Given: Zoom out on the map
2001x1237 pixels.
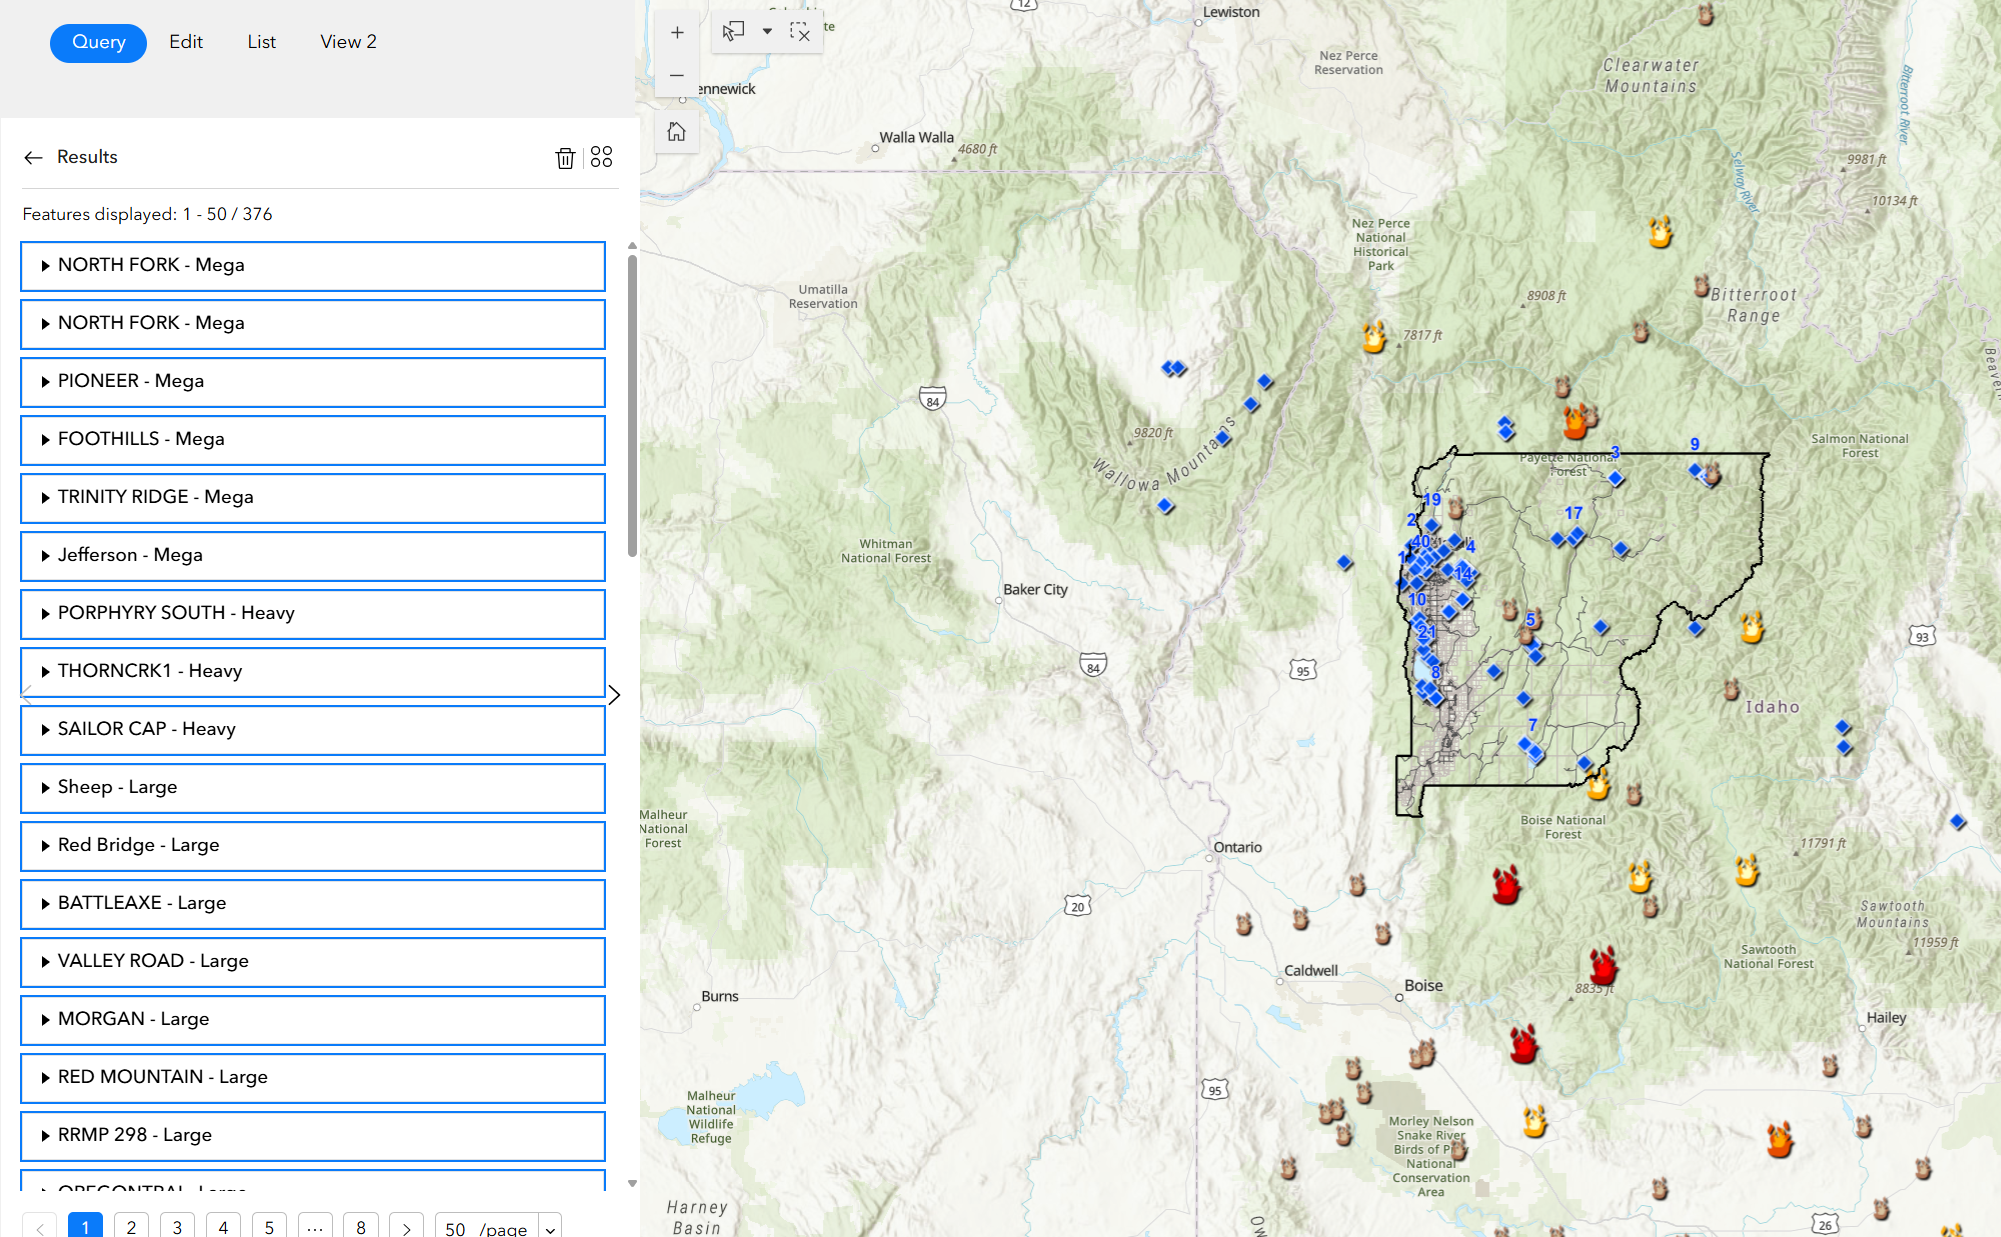Looking at the screenshot, I should tap(677, 76).
